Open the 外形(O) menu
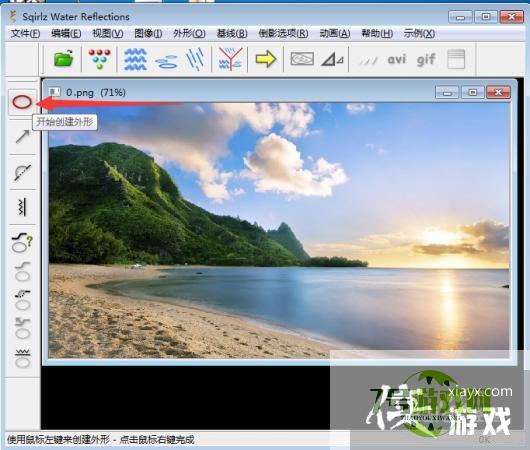Viewport: 530px width, 450px height. [x=189, y=33]
